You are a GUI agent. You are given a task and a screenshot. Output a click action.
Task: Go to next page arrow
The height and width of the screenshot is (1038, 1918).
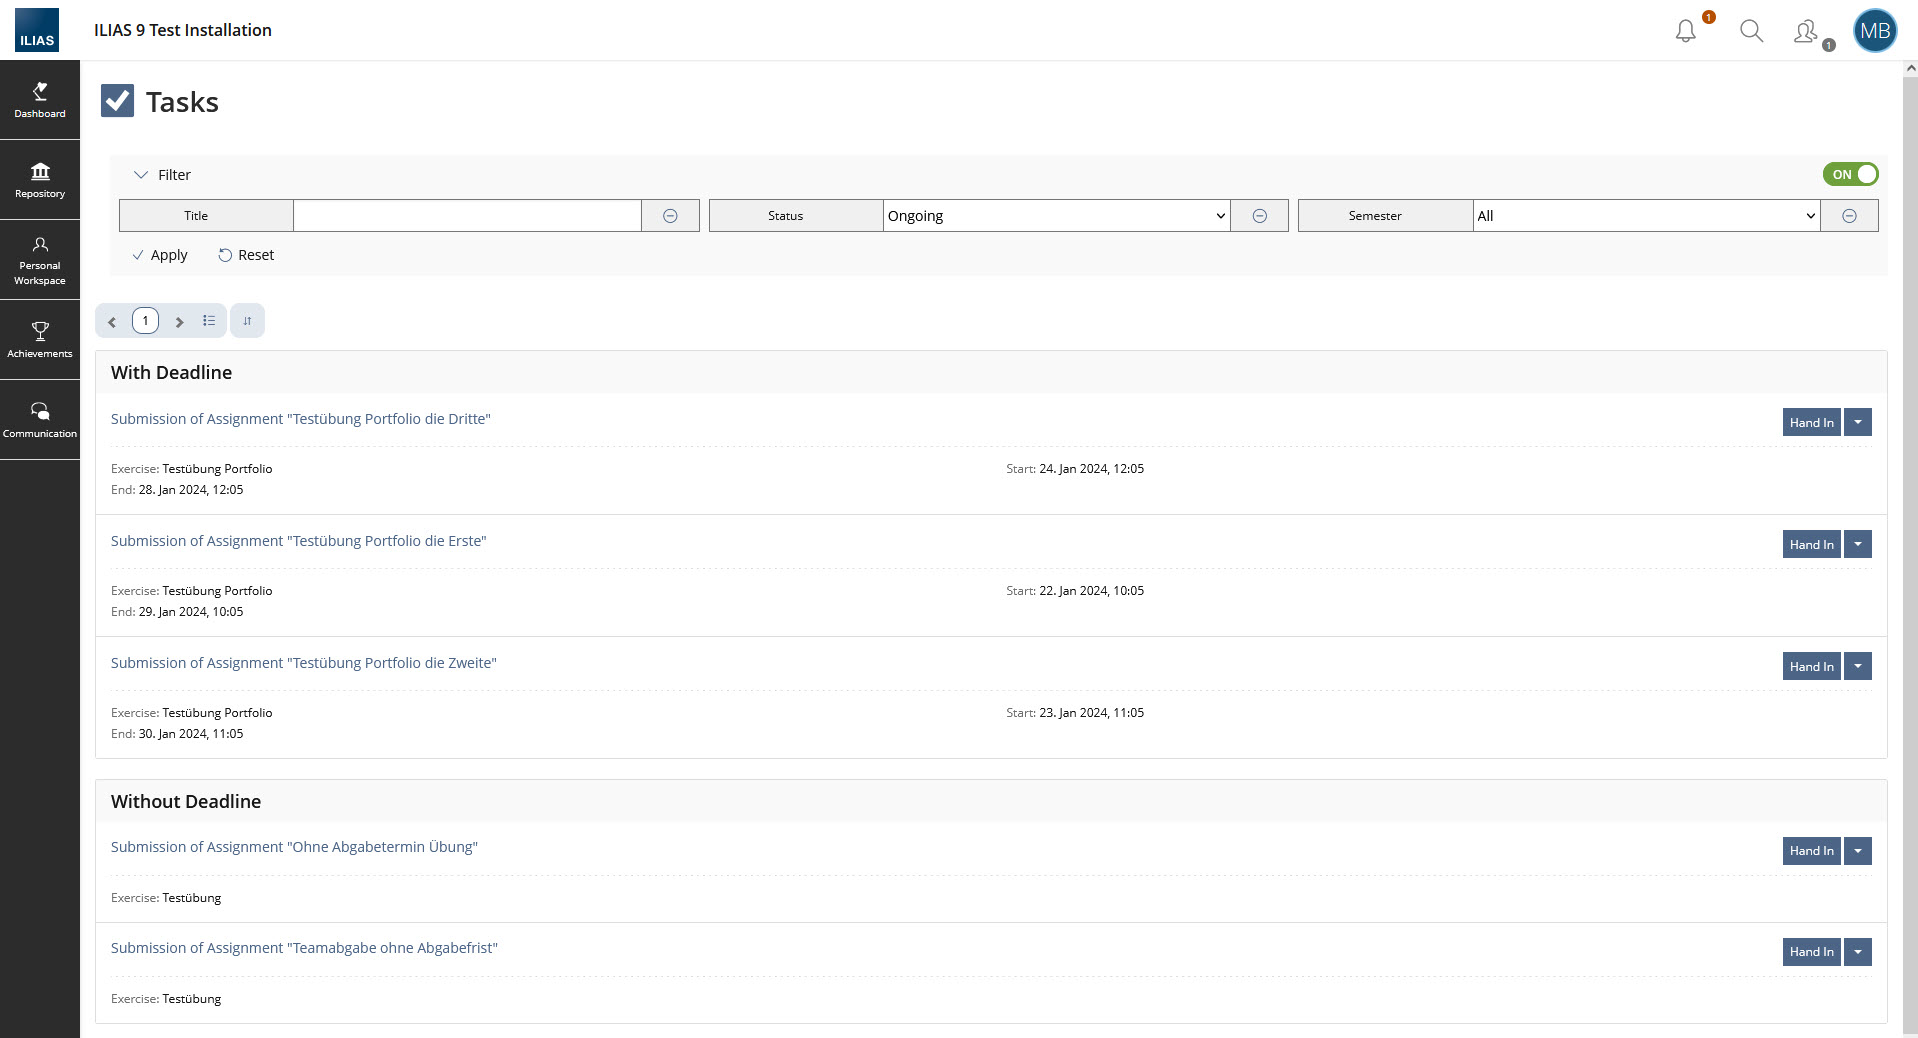(179, 322)
